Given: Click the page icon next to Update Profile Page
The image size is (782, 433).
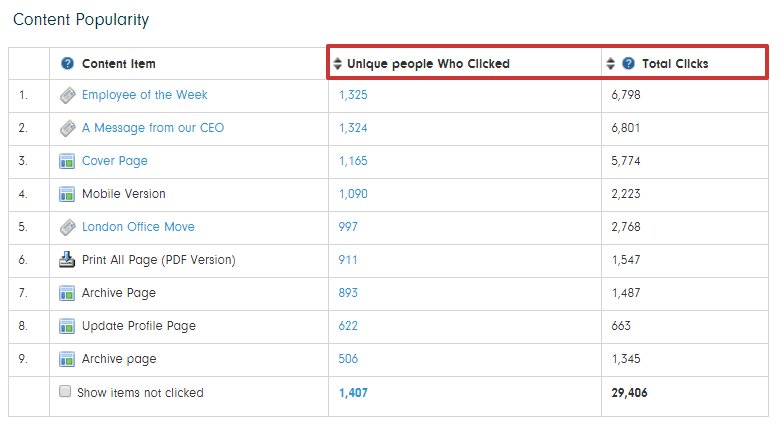Looking at the screenshot, I should 67,326.
